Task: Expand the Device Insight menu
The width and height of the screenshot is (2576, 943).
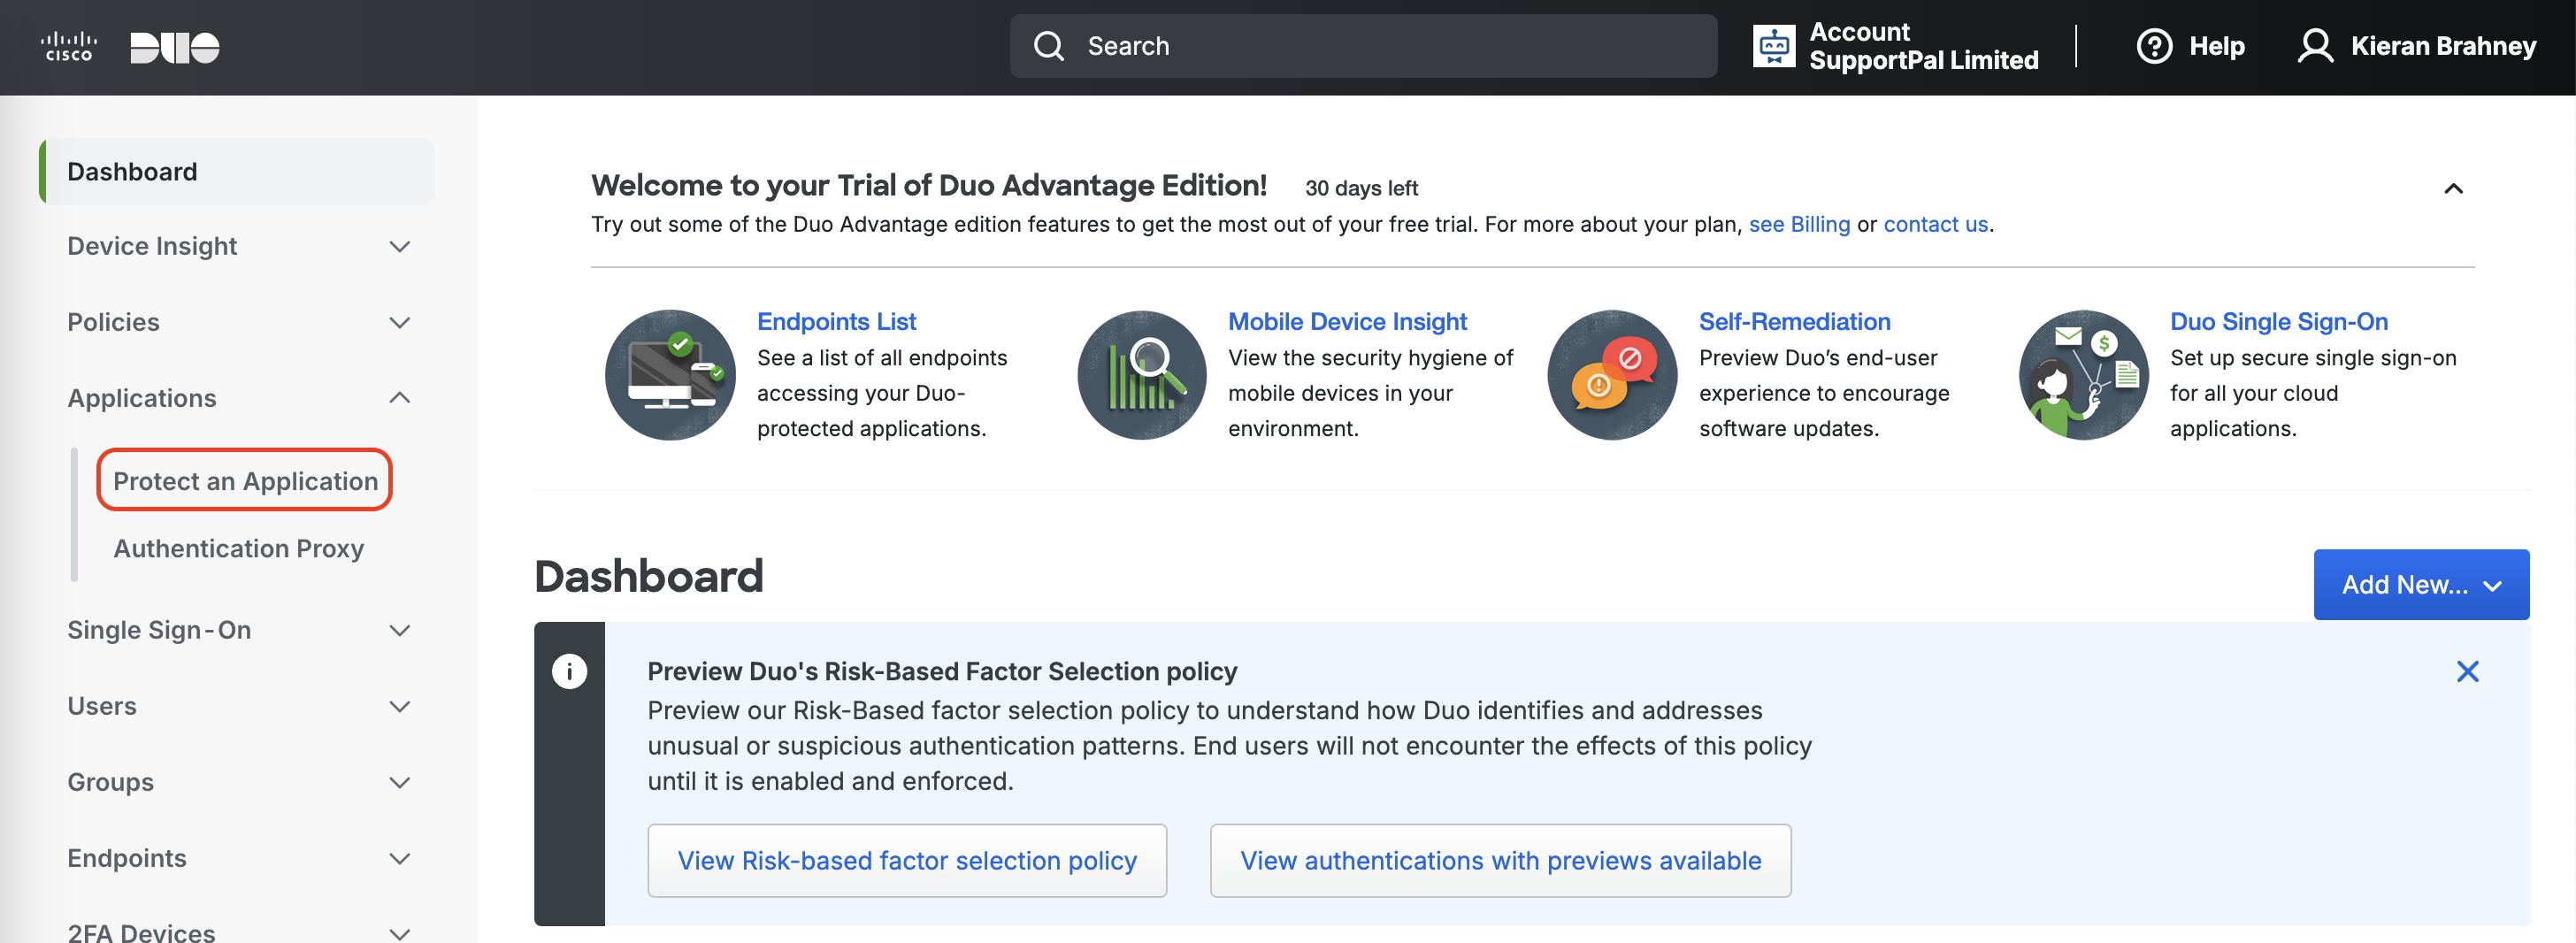Action: coord(400,246)
